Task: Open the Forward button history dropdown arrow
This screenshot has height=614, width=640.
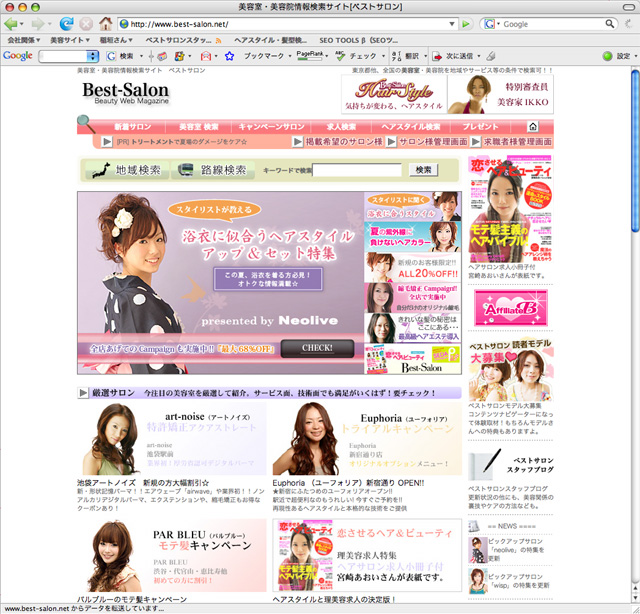Action: tap(49, 24)
